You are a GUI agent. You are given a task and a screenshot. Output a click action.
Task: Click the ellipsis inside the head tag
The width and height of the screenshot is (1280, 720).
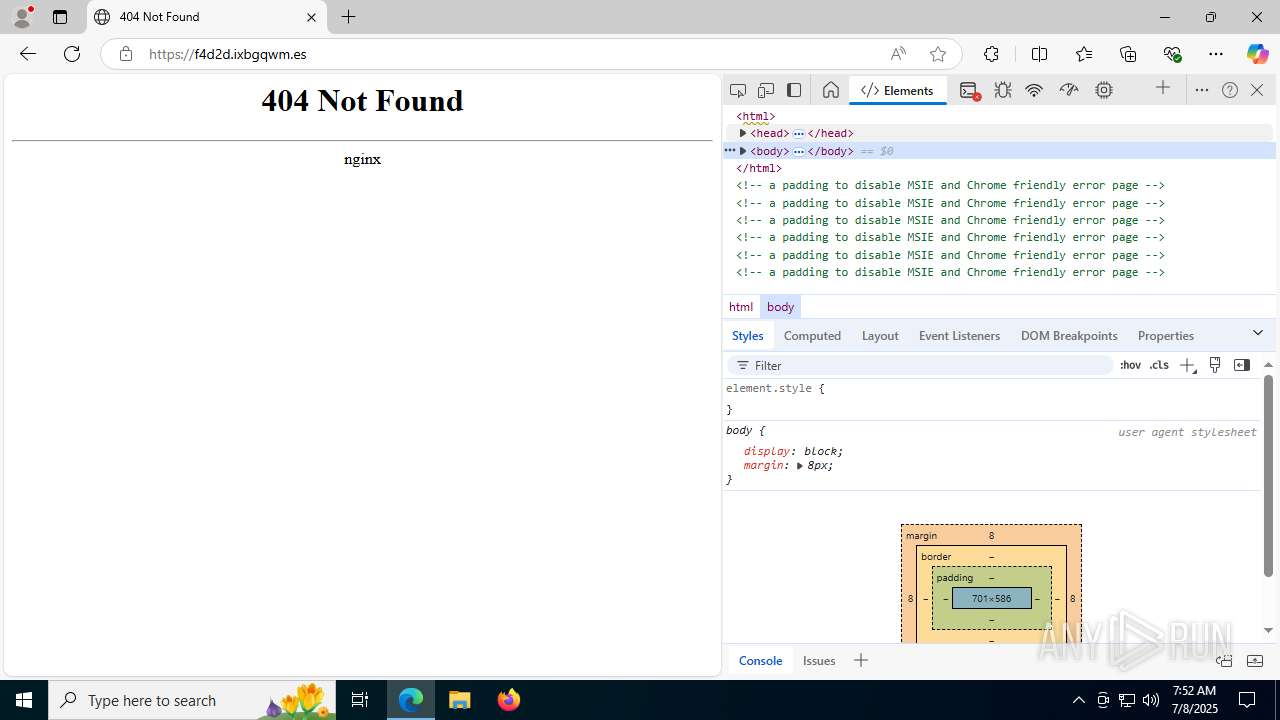click(799, 133)
